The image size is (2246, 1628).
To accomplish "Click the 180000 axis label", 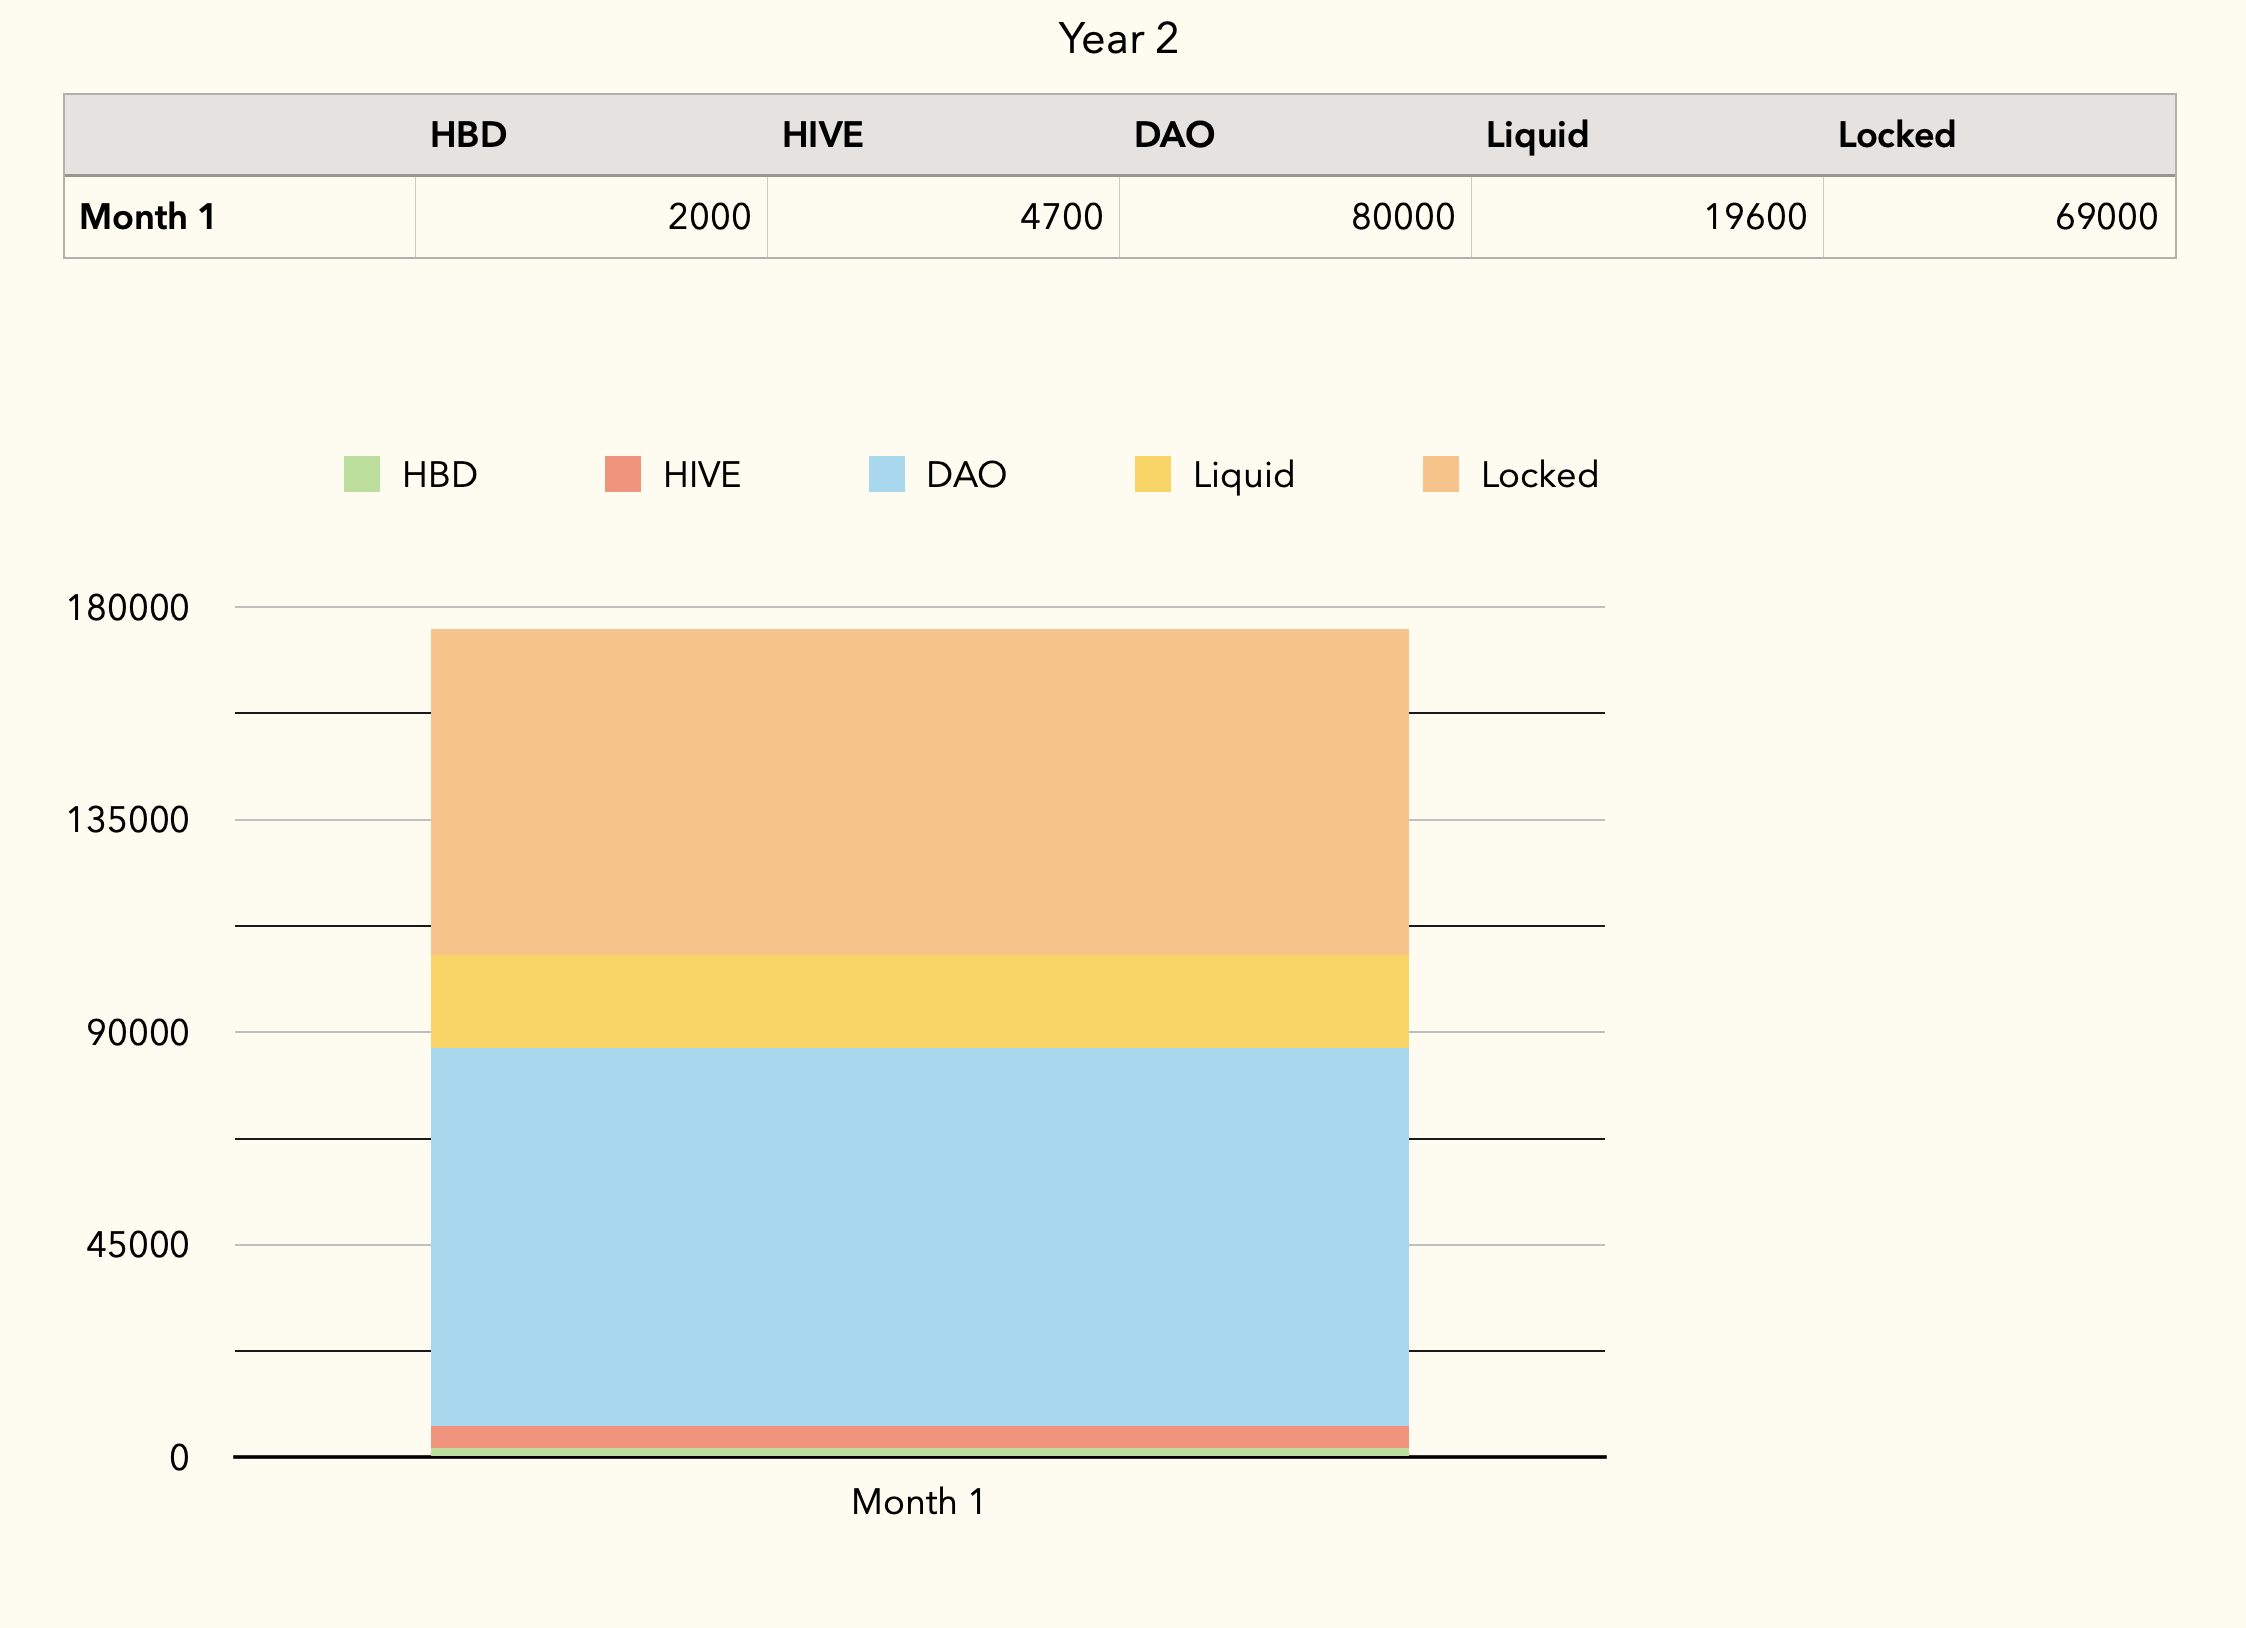I will [127, 608].
